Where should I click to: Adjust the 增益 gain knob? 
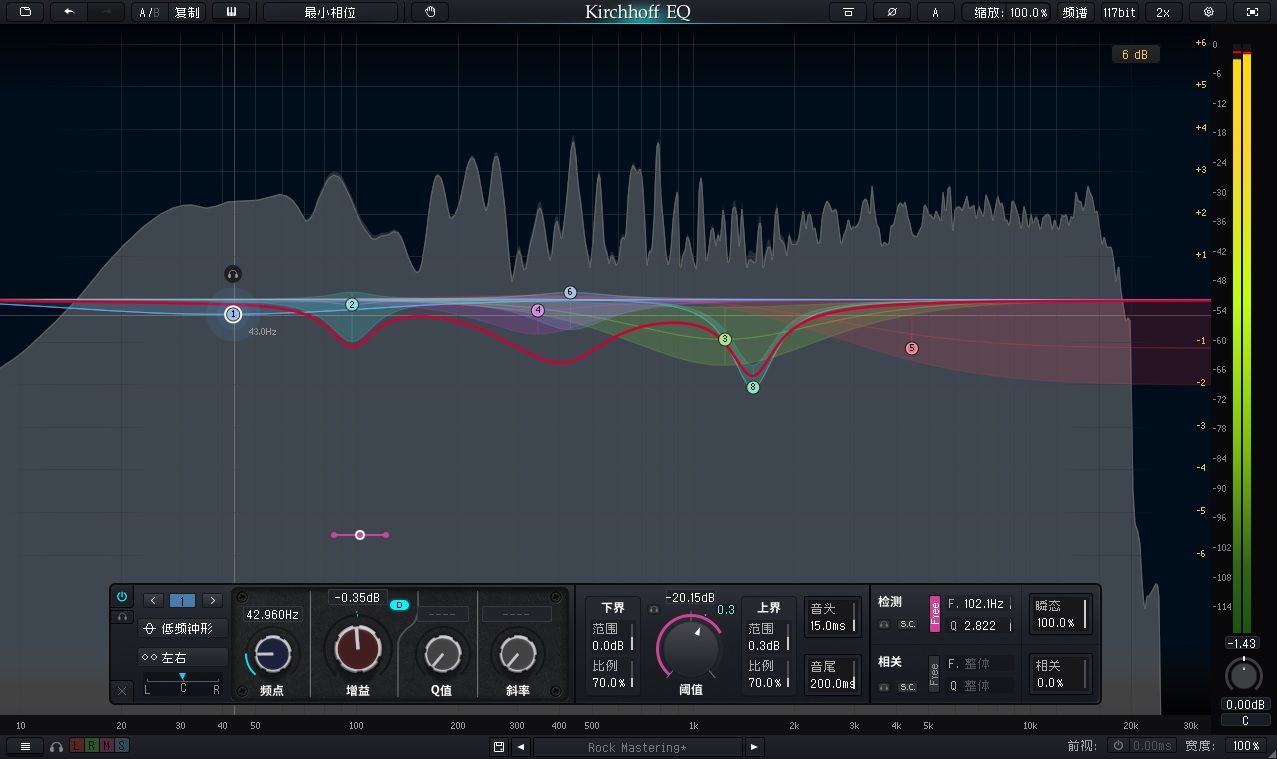point(358,648)
